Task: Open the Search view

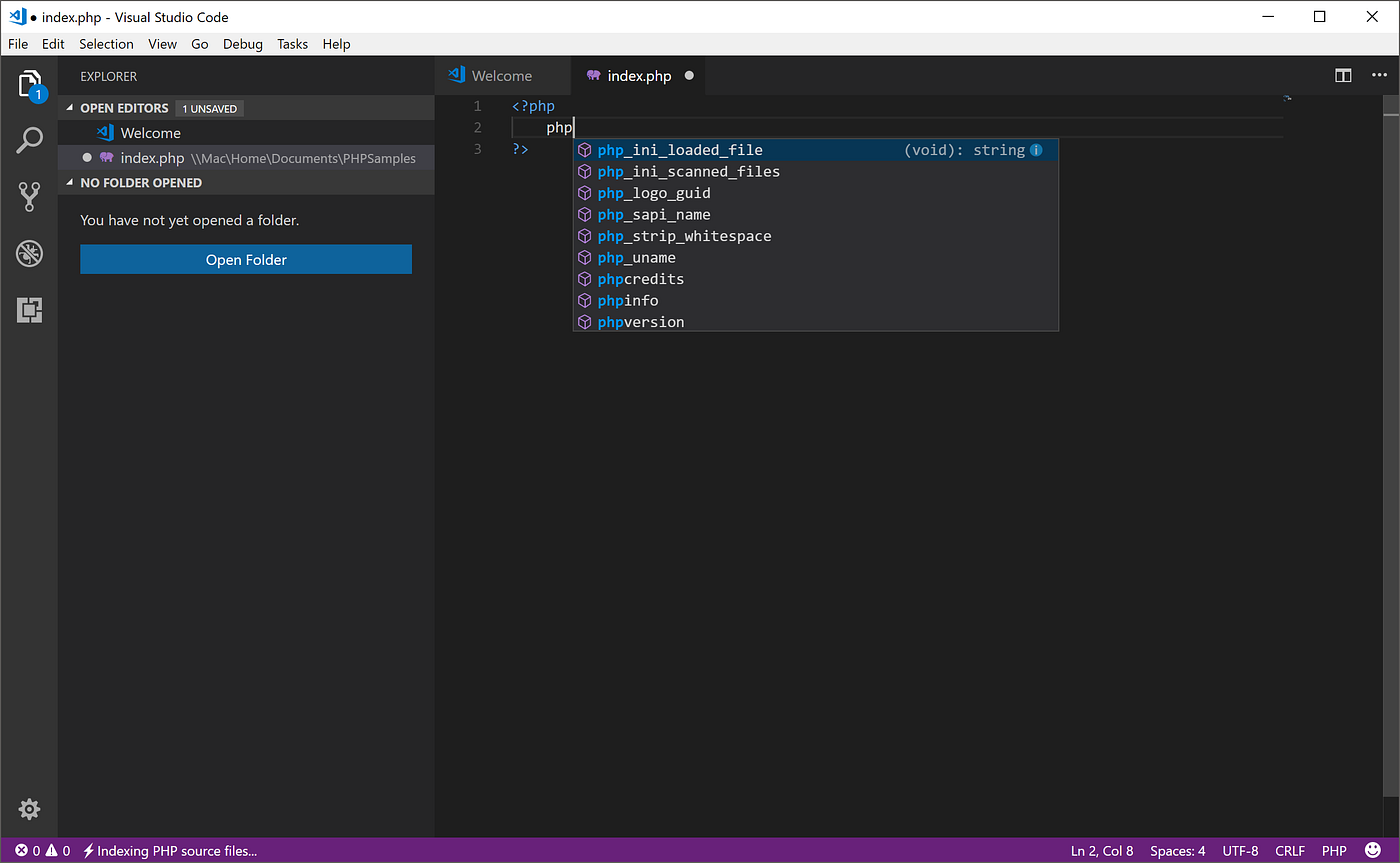Action: (x=29, y=140)
